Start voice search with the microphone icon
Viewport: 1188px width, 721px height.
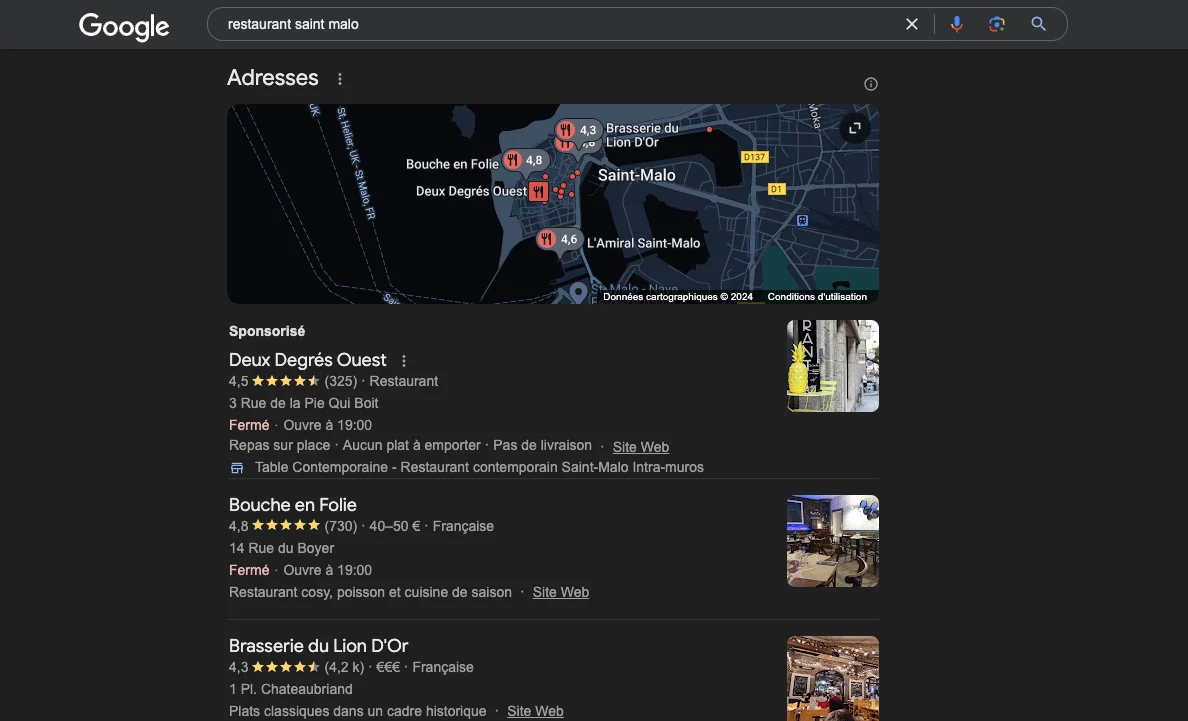click(x=957, y=24)
